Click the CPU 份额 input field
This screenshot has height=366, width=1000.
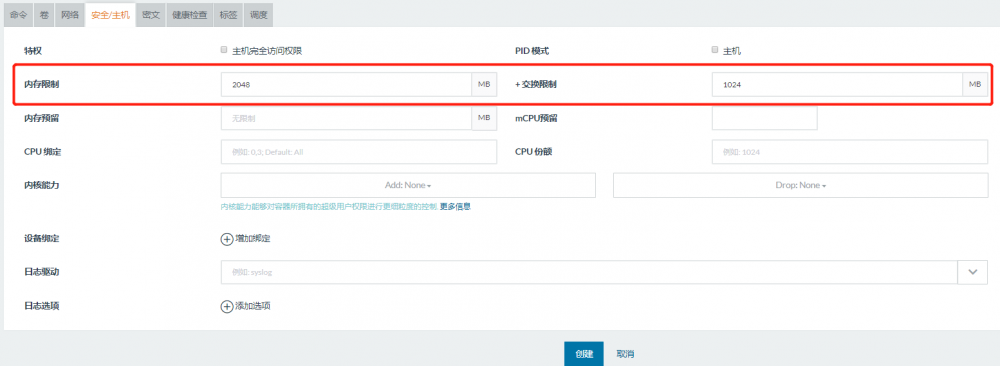click(849, 152)
